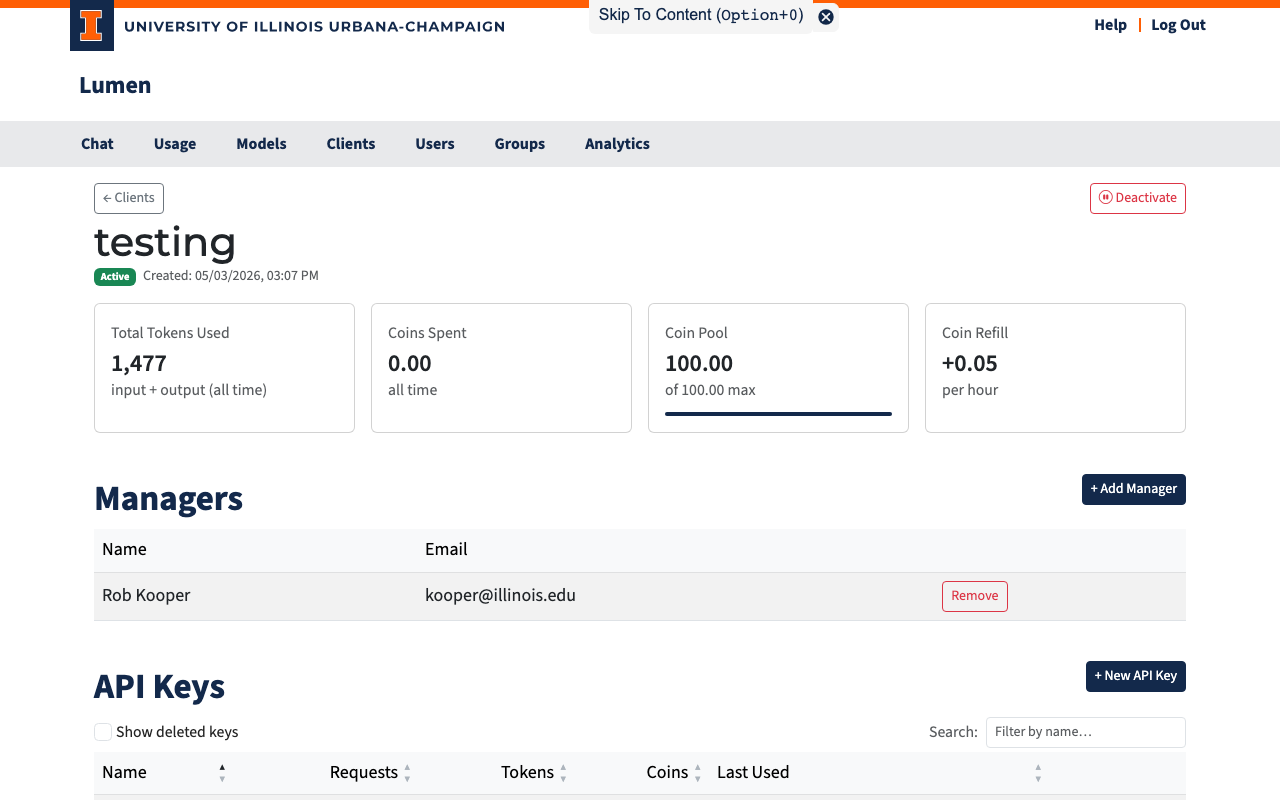Navigate to the Users tab
Screen dimensions: 1280x800
coord(435,144)
